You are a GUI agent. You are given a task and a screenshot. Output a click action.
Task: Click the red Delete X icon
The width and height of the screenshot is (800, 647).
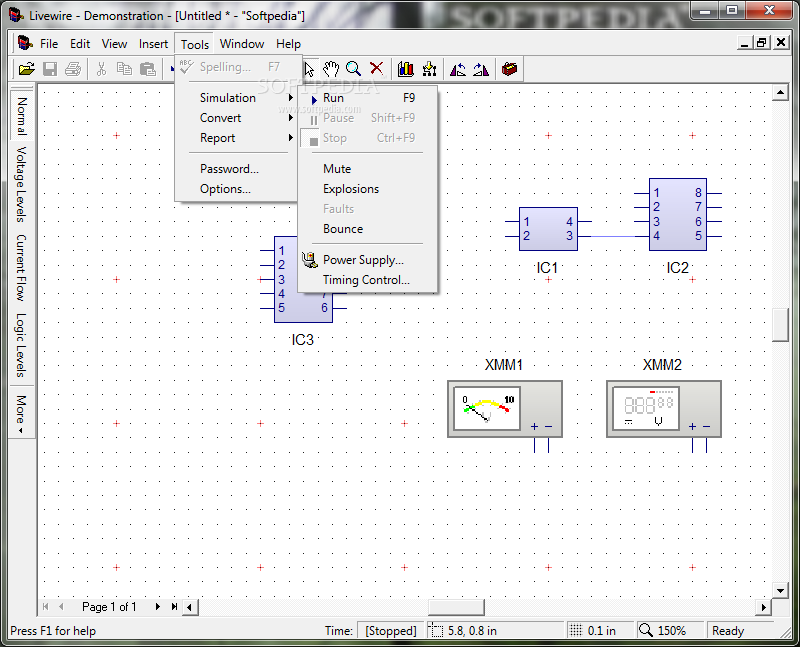click(377, 68)
